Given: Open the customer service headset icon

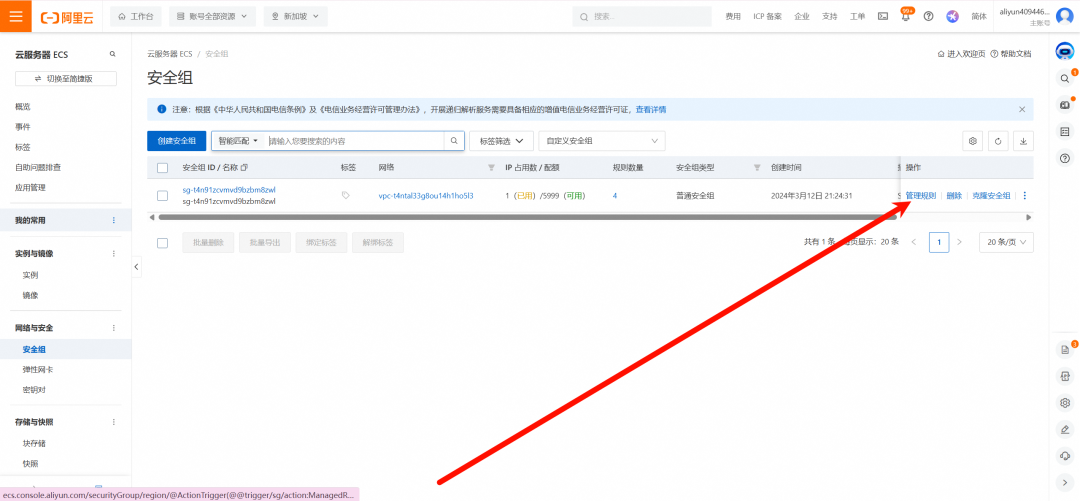Looking at the screenshot, I should click(1066, 456).
